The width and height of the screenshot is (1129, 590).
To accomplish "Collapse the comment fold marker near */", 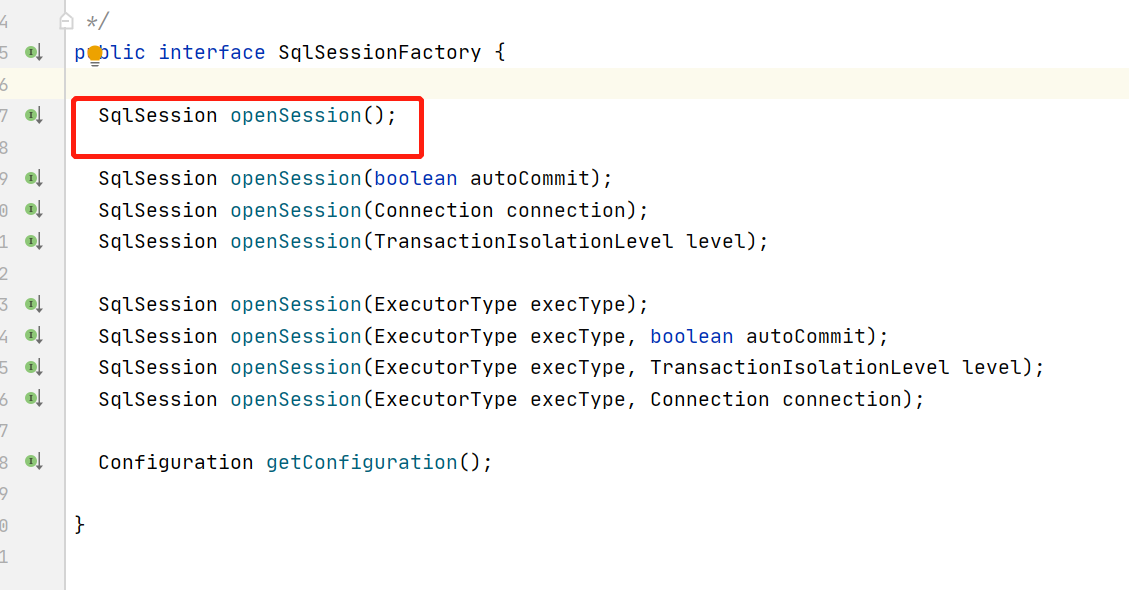I will 66,22.
